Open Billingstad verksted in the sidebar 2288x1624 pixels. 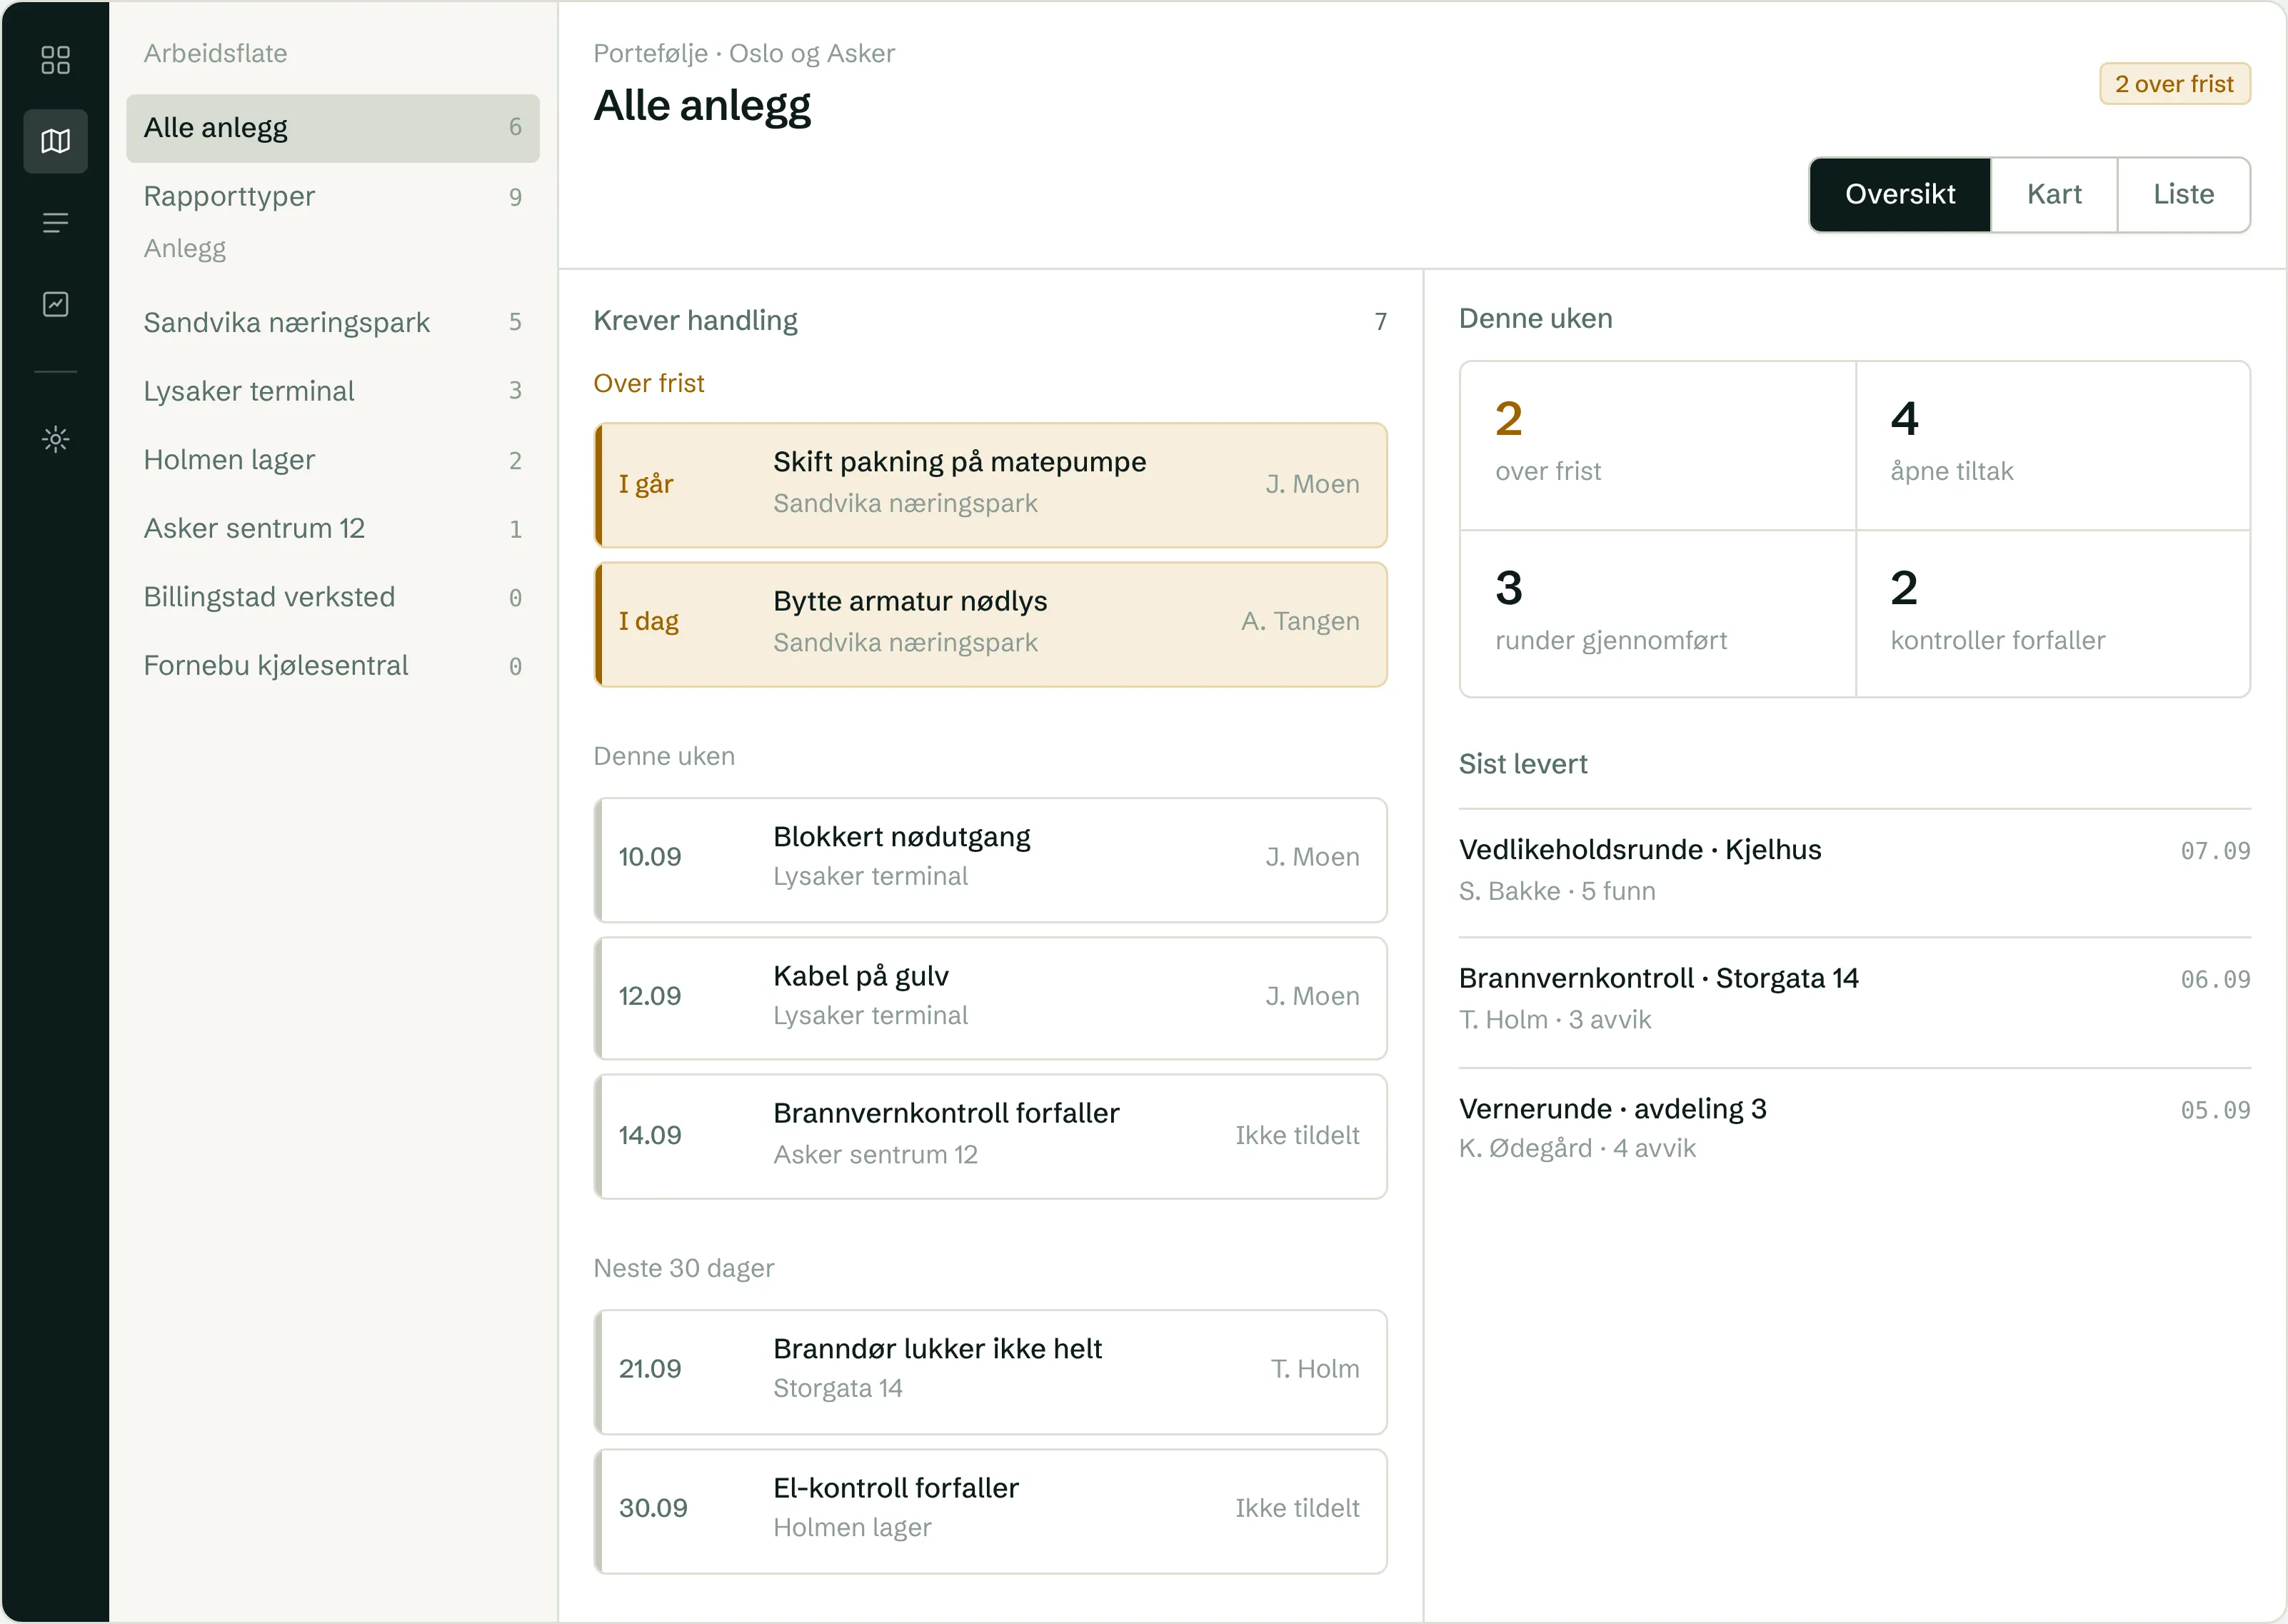(333, 597)
